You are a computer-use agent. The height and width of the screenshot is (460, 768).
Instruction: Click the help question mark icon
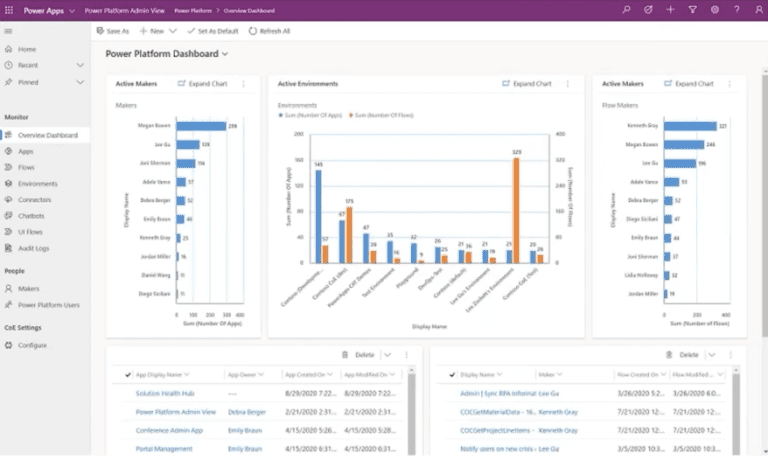(x=736, y=9)
